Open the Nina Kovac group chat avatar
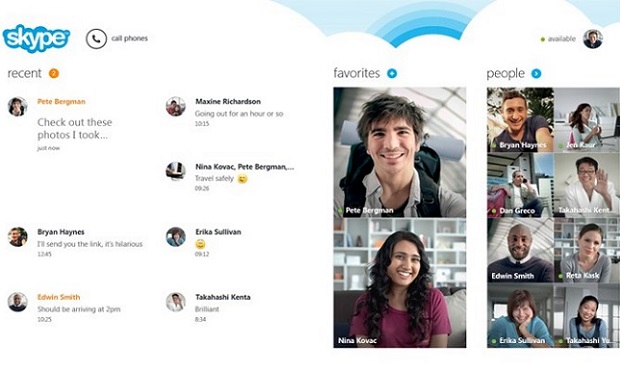This screenshot has height=386, width=620. click(176, 172)
